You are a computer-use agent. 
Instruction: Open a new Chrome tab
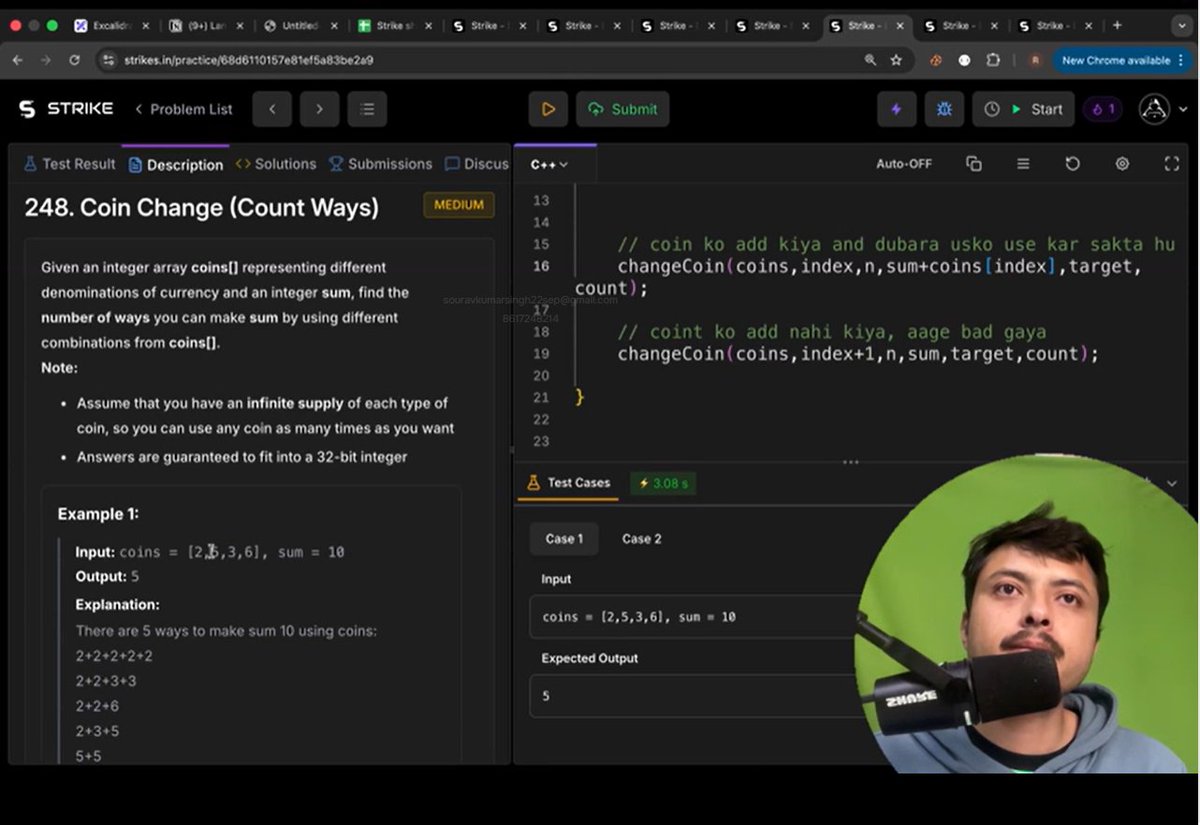pyautogui.click(x=1117, y=25)
